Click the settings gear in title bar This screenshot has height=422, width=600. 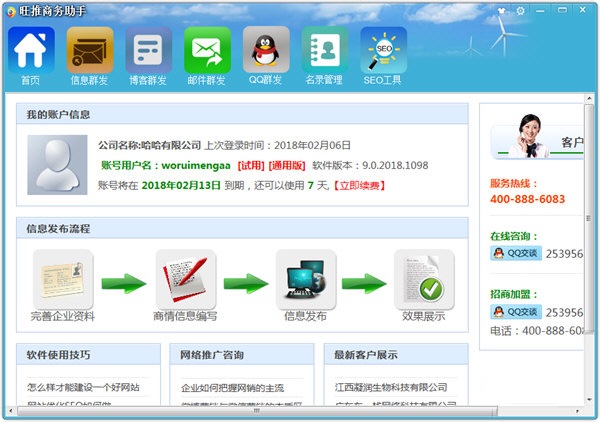tap(520, 11)
